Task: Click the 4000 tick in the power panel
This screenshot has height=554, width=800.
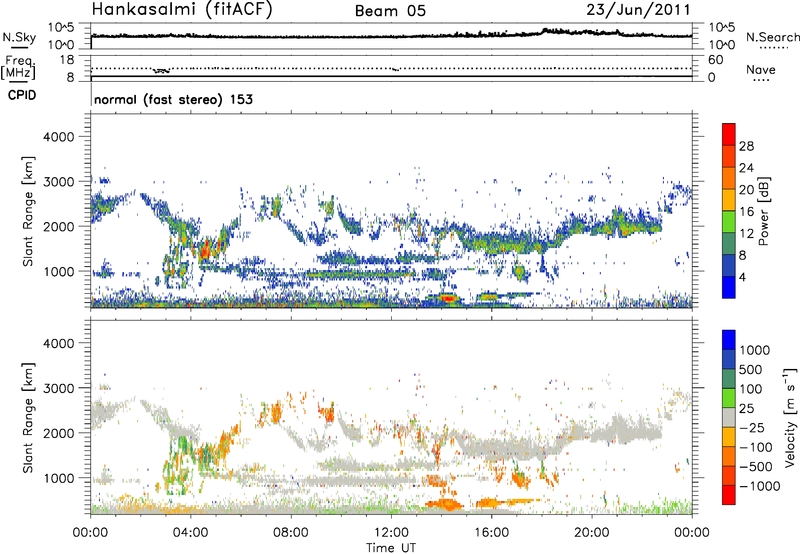Action: tap(59, 137)
